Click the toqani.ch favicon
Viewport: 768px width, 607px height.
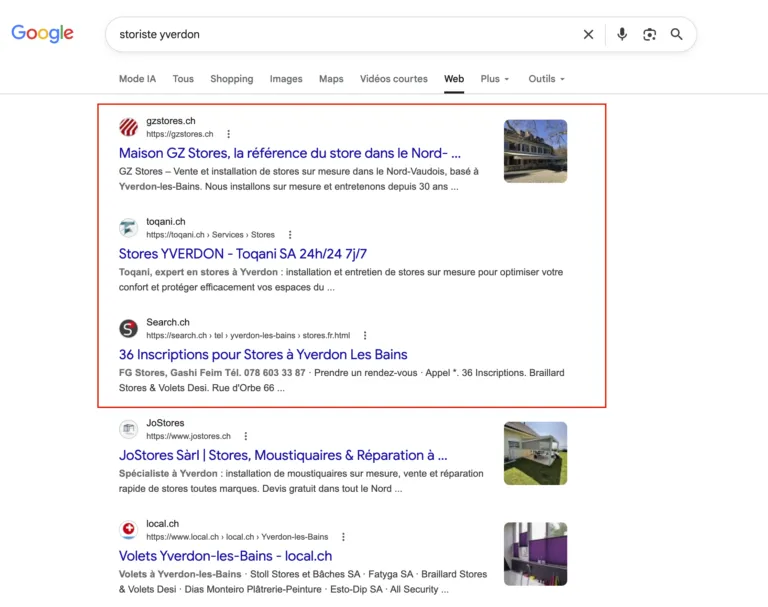pyautogui.click(x=128, y=228)
